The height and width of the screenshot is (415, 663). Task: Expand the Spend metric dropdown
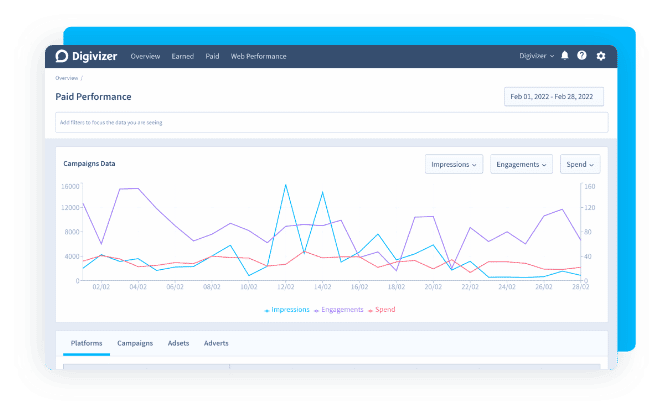[580, 164]
